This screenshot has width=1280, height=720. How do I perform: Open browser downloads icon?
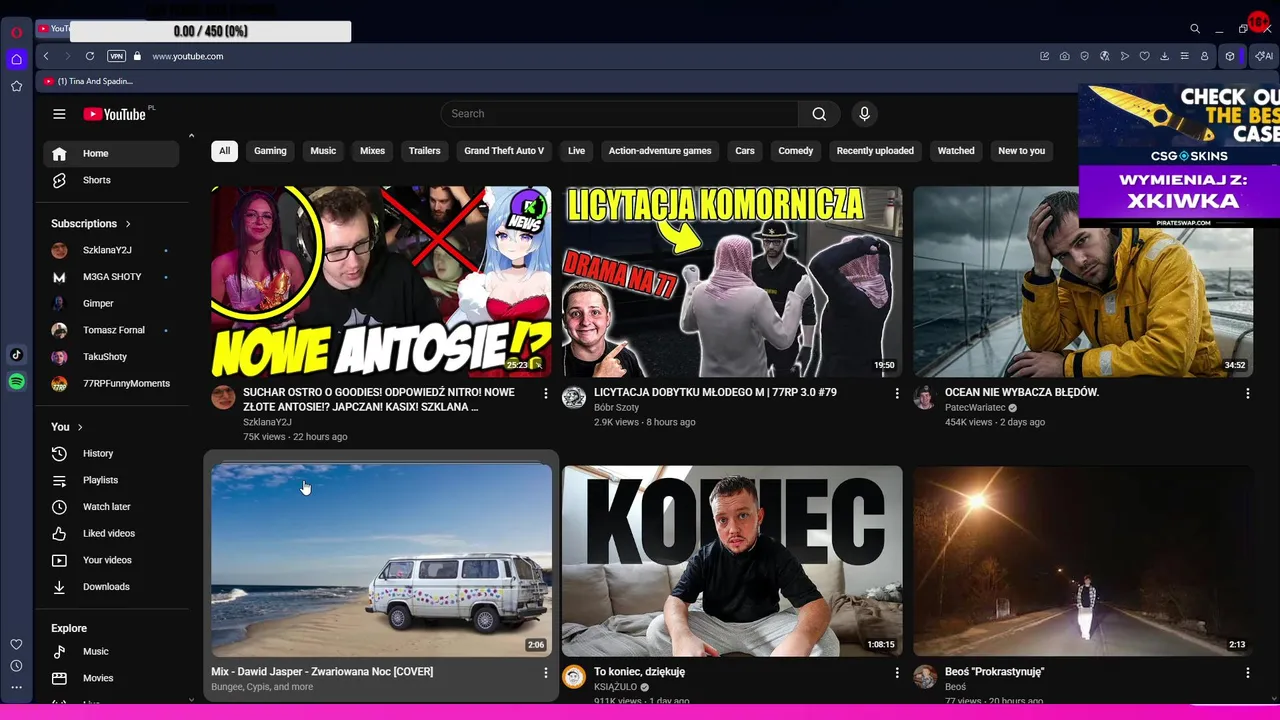[x=1164, y=56]
